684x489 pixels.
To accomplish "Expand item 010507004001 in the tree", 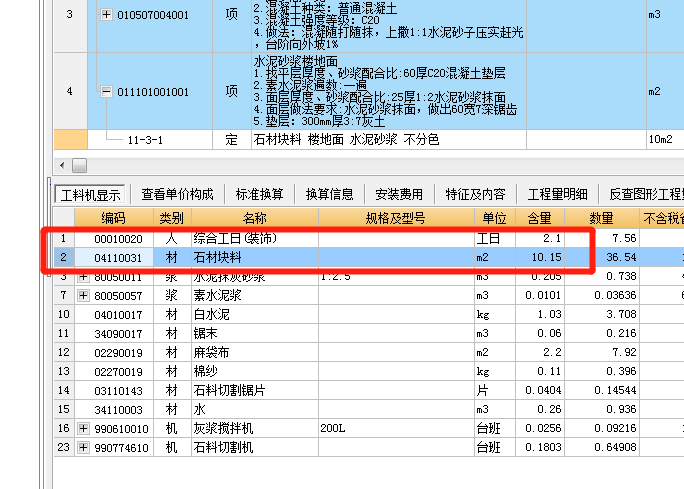I will click(106, 14).
